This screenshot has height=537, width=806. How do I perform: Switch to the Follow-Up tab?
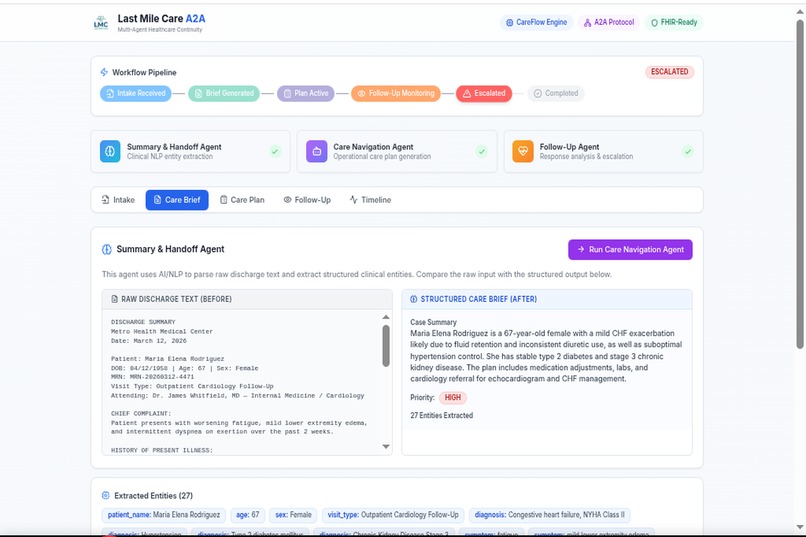coord(307,200)
